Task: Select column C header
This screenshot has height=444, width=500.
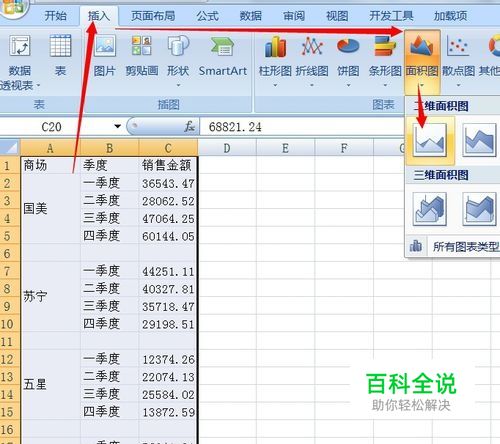Action: 168,148
